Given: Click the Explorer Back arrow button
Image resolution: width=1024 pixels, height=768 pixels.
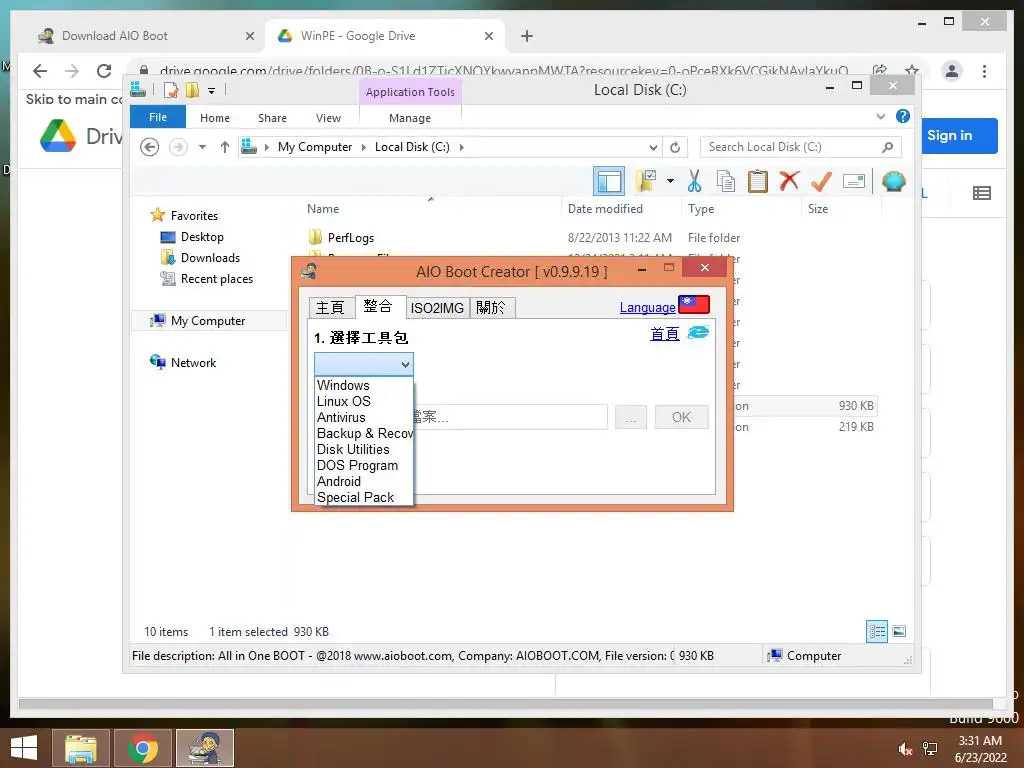Looking at the screenshot, I should pyautogui.click(x=150, y=147).
